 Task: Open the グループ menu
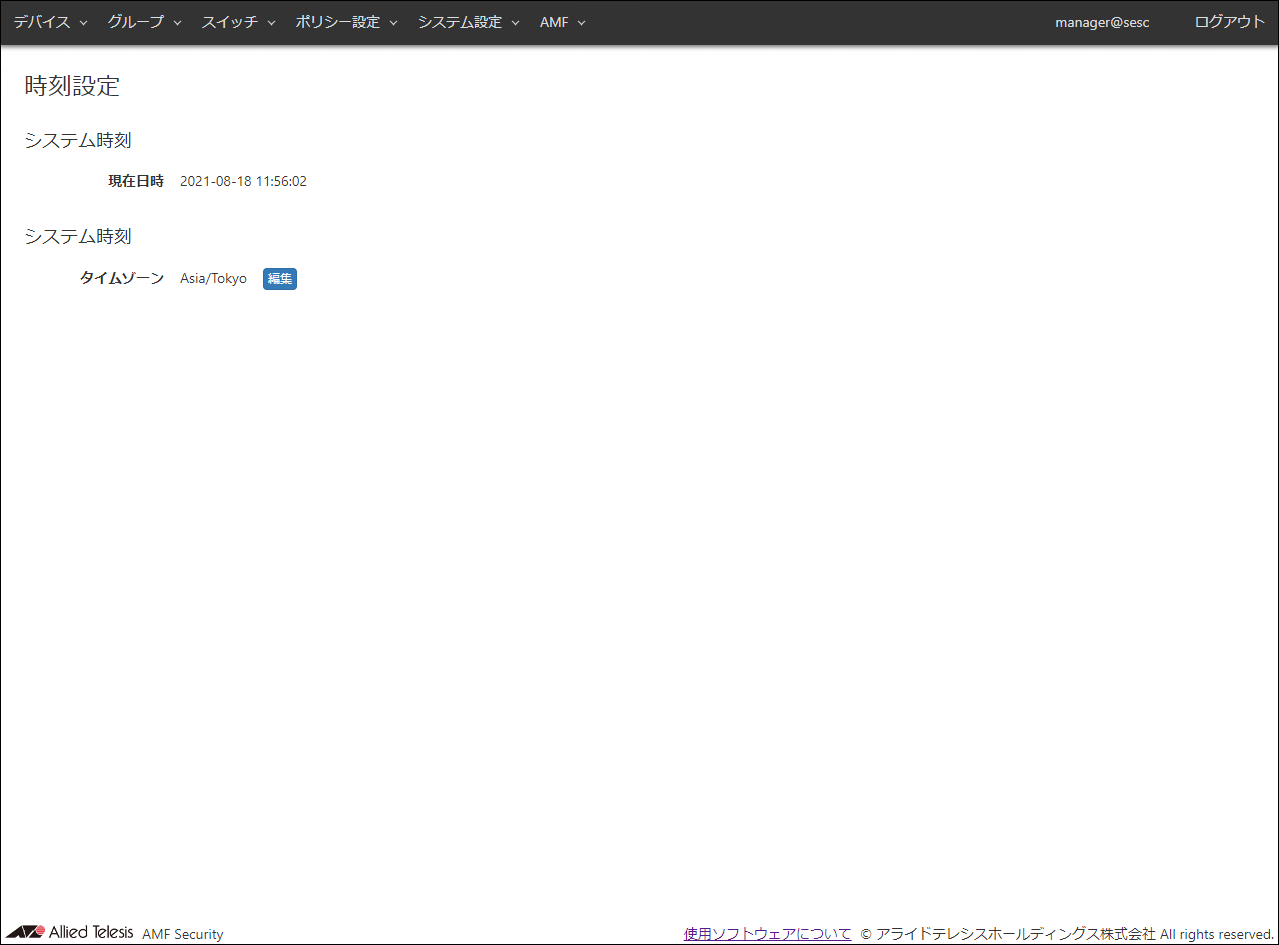144,22
